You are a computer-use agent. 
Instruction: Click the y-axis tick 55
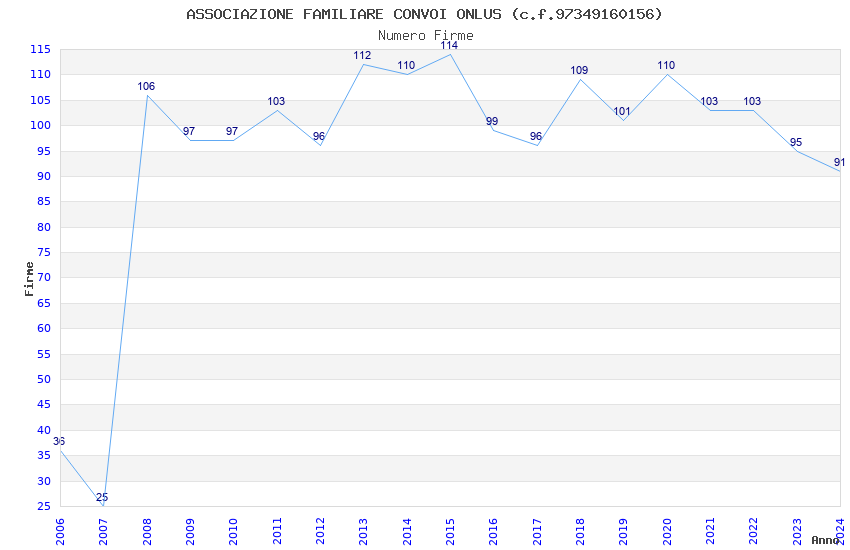coord(44,354)
